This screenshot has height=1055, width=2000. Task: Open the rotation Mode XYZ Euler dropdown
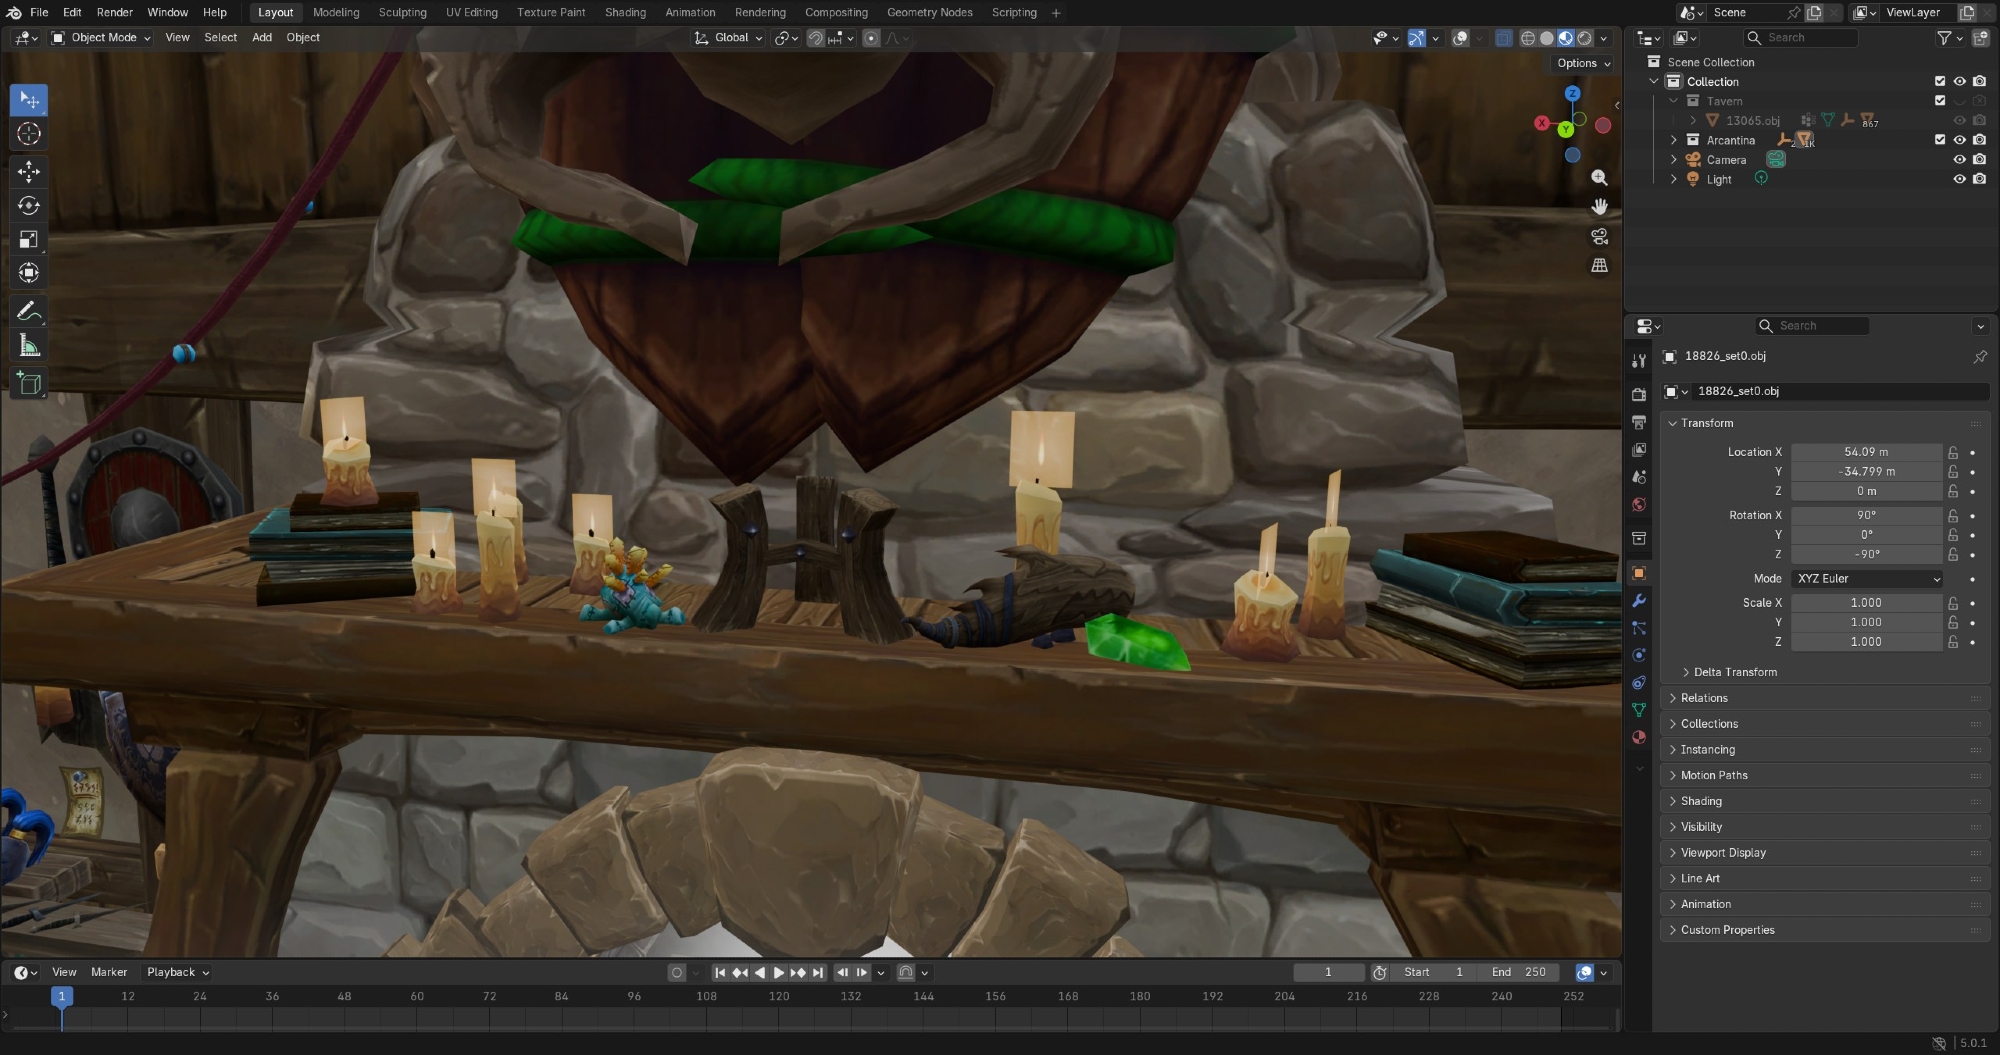[x=1866, y=579]
